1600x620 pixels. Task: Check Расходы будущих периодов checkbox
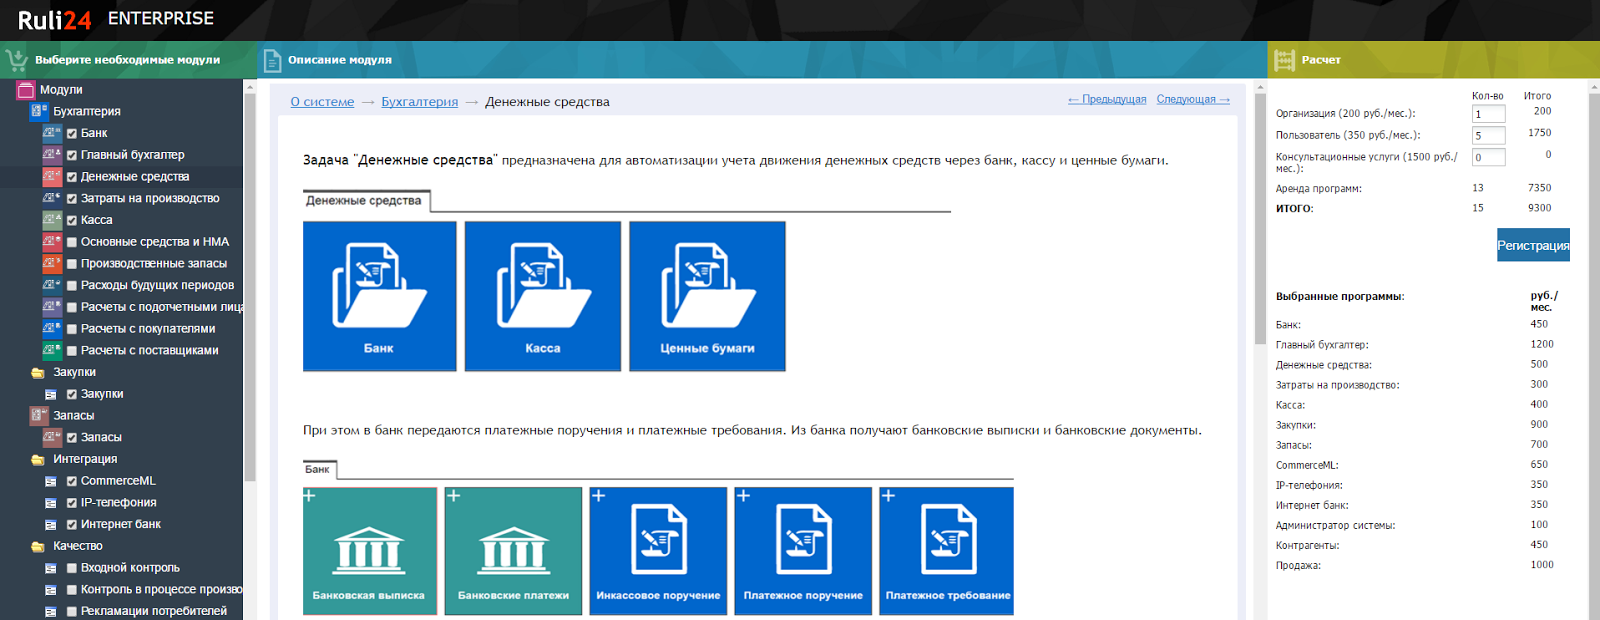[x=72, y=285]
